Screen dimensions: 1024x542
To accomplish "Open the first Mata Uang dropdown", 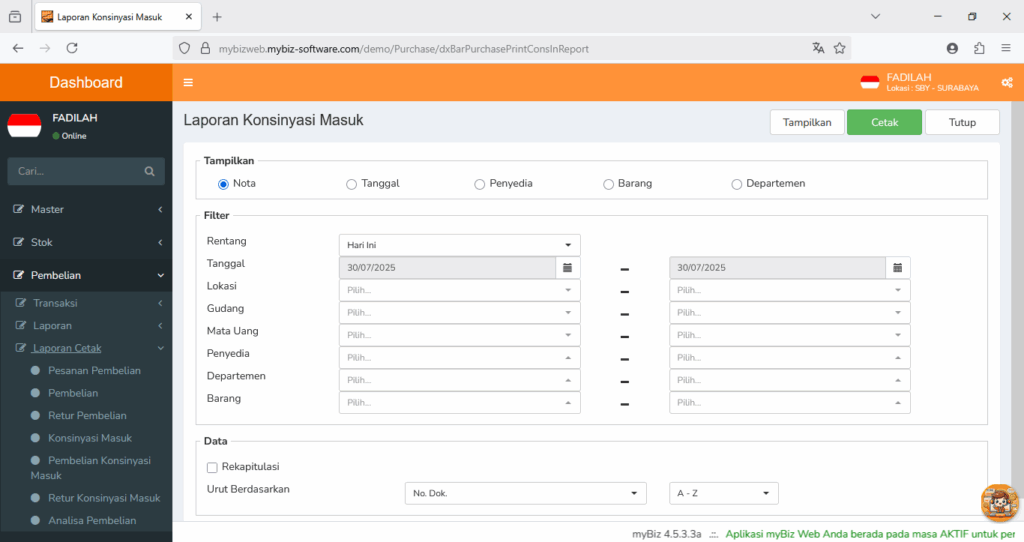I will pos(460,335).
